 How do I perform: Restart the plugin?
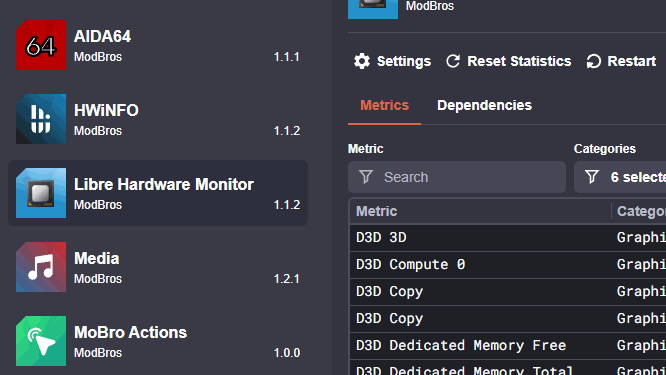[621, 61]
